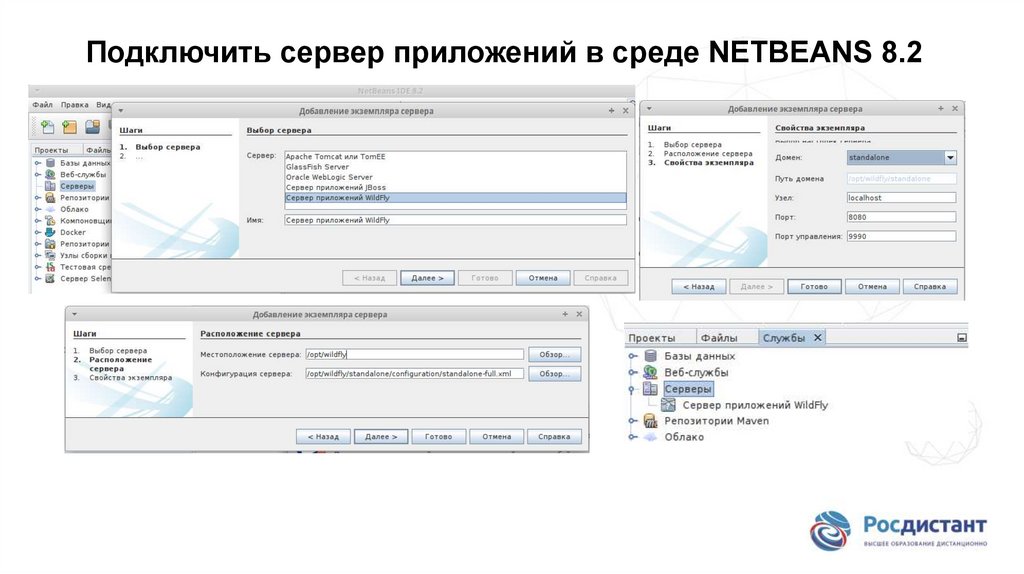The height and width of the screenshot is (574, 1024).
Task: Expand the Сервер Selenium tree node
Action: (38, 278)
